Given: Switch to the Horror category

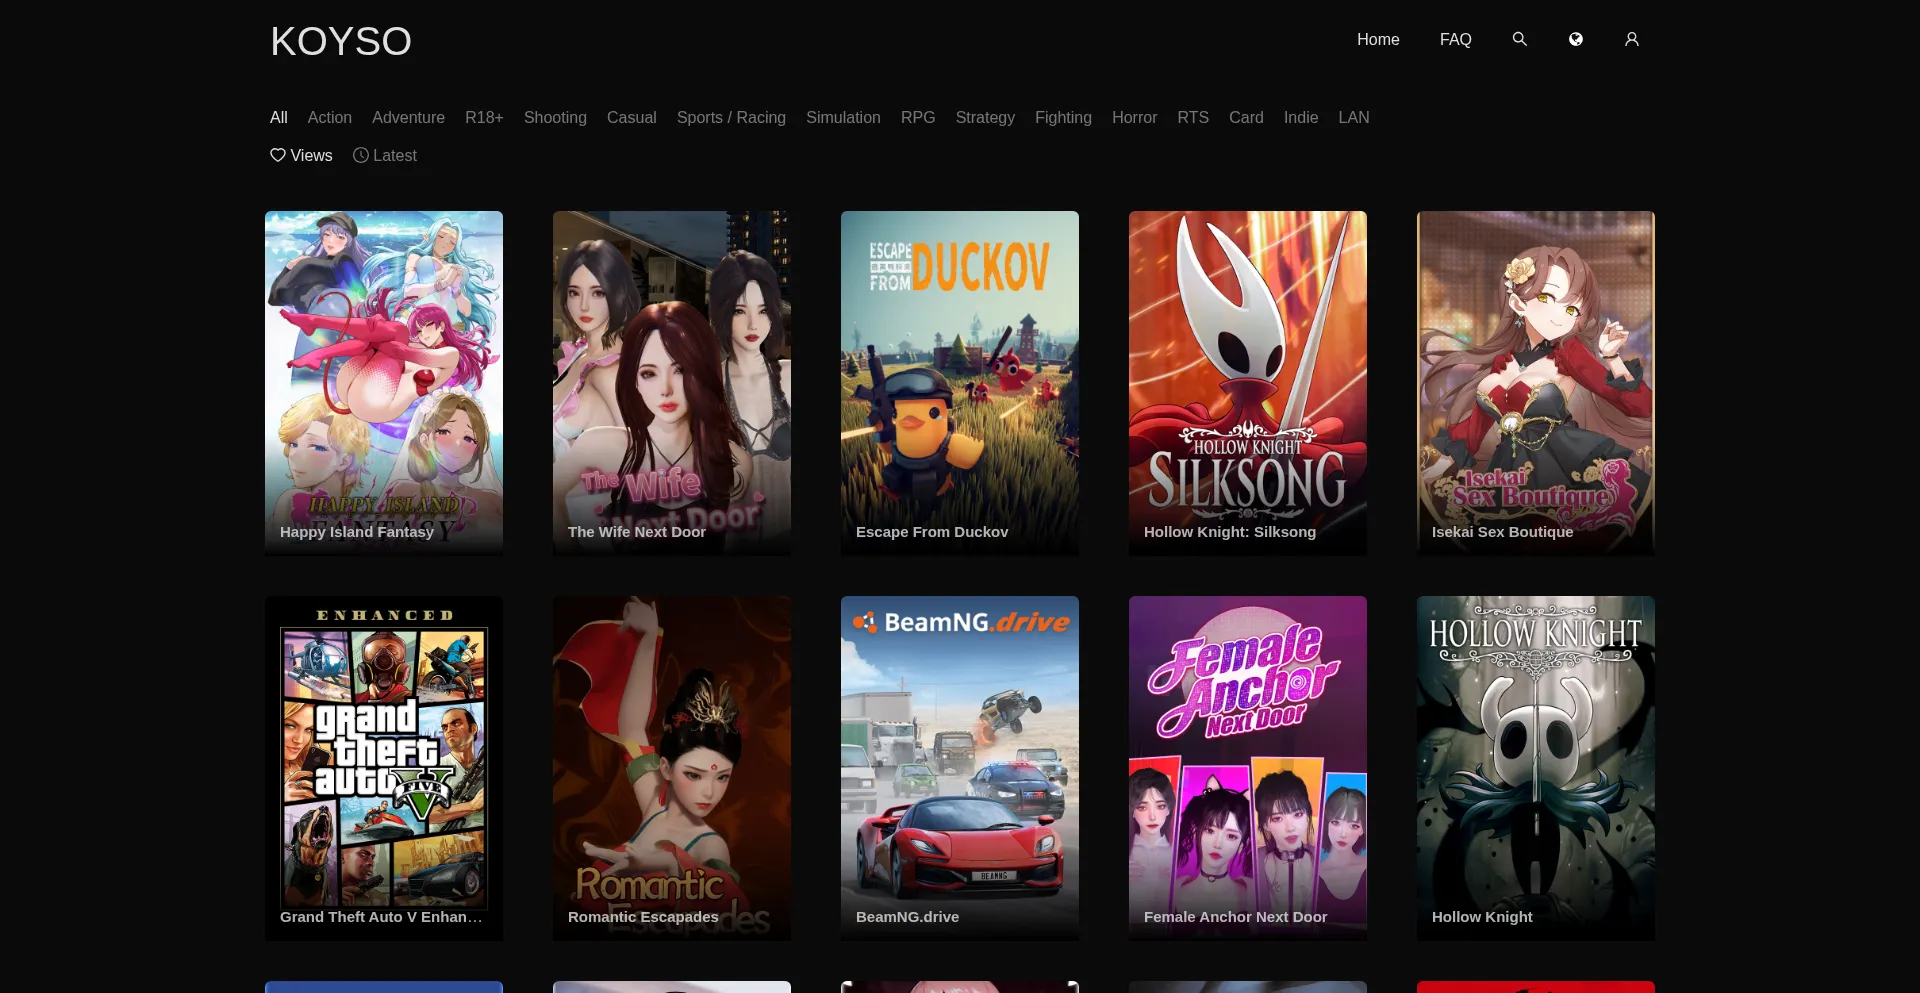Looking at the screenshot, I should coord(1134,117).
